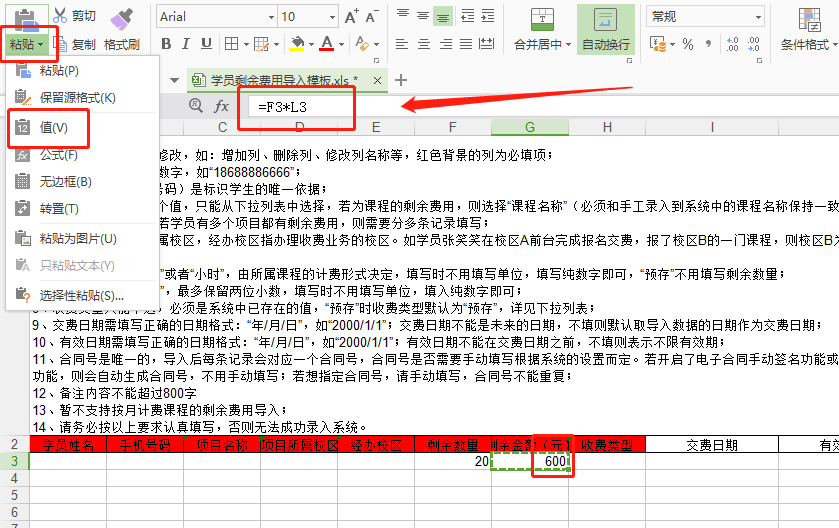
Task: Toggle underline formatting
Action: click(x=206, y=44)
